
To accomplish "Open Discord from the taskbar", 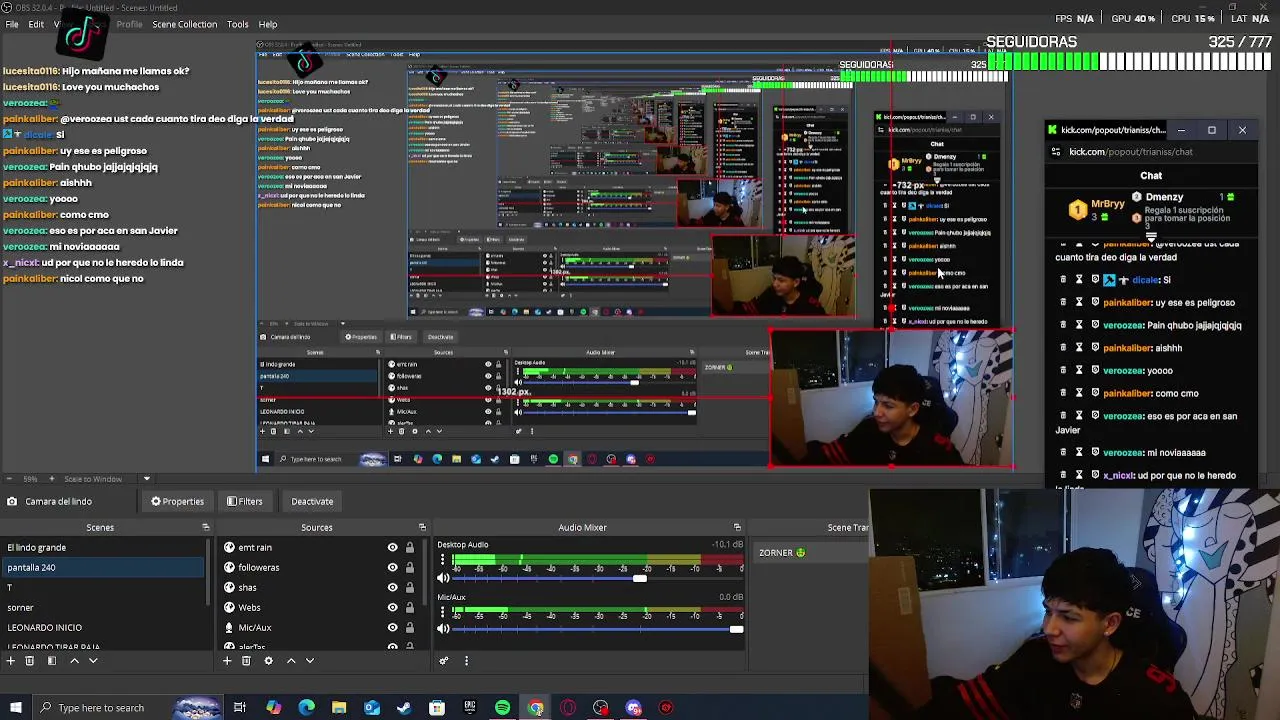I will coord(634,708).
